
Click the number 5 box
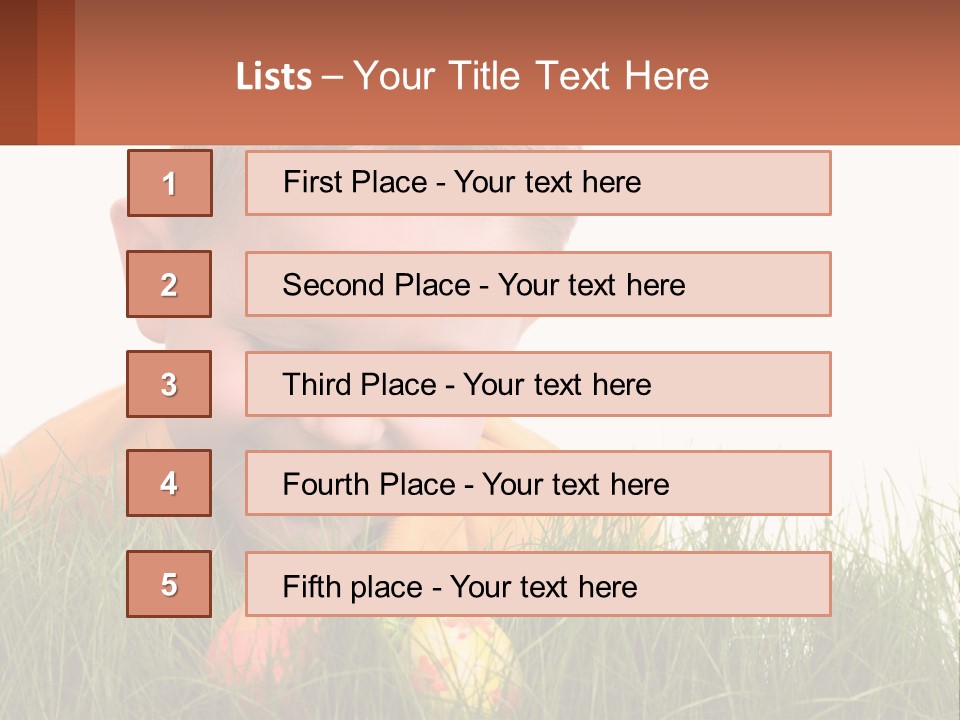(169, 584)
